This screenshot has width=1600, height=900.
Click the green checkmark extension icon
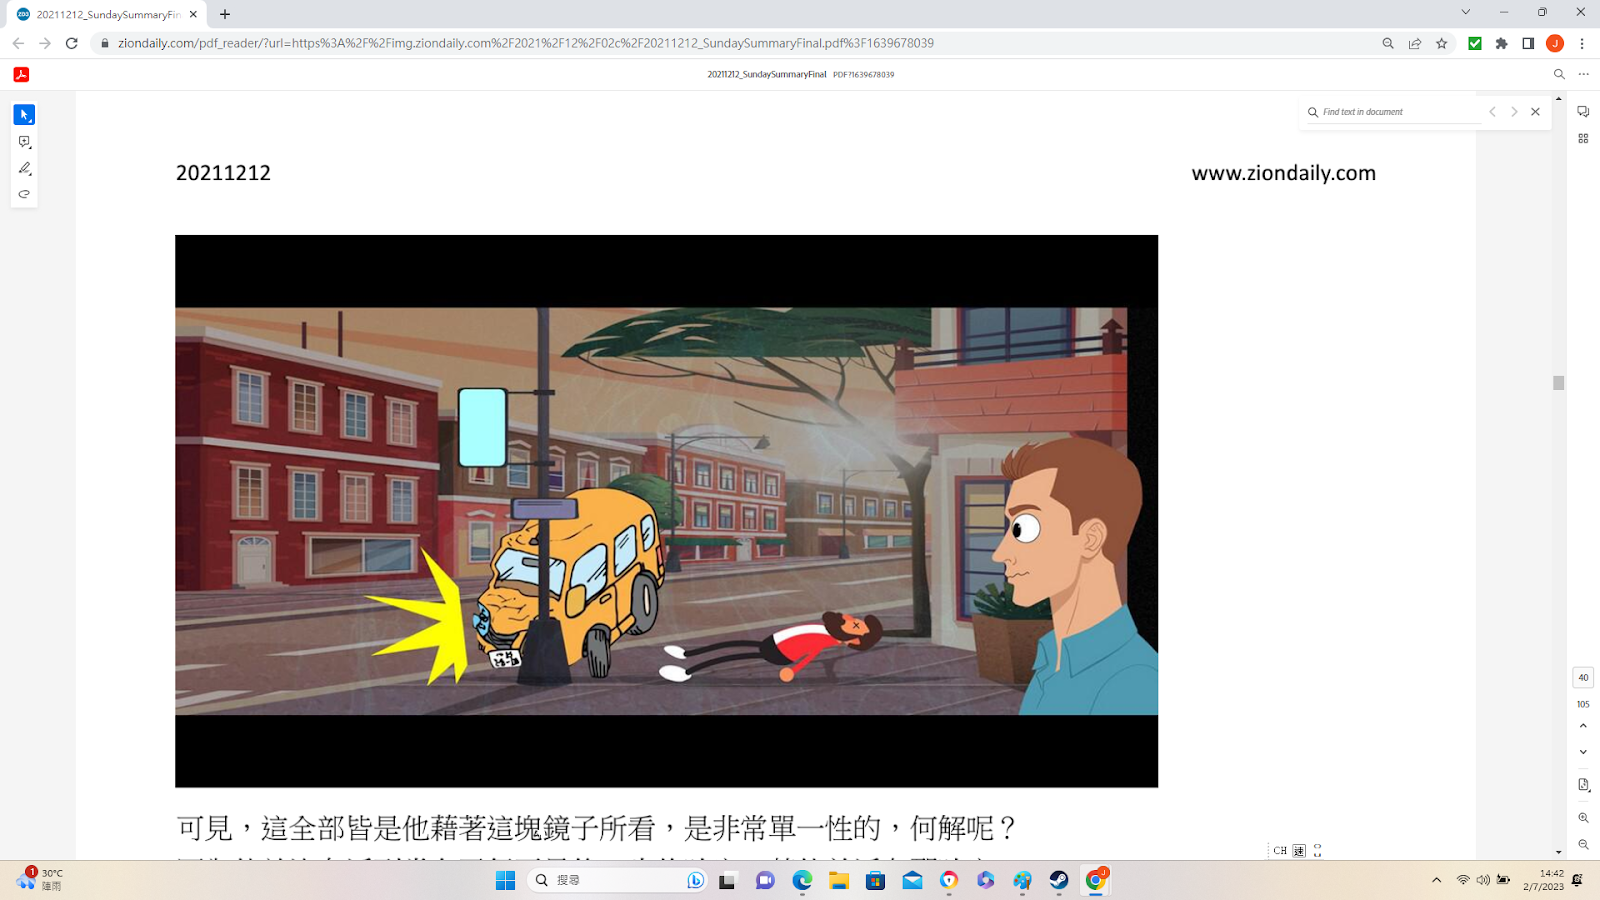tap(1475, 43)
